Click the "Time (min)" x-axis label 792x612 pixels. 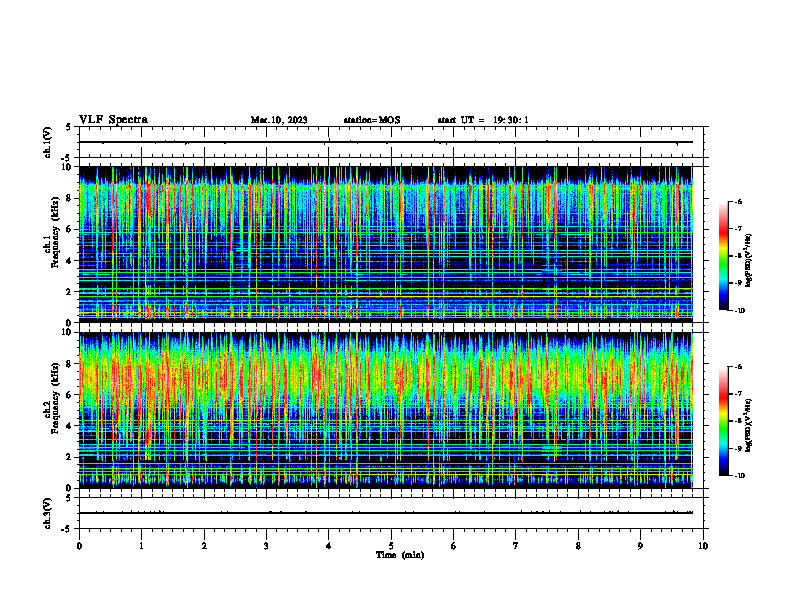tap(400, 555)
